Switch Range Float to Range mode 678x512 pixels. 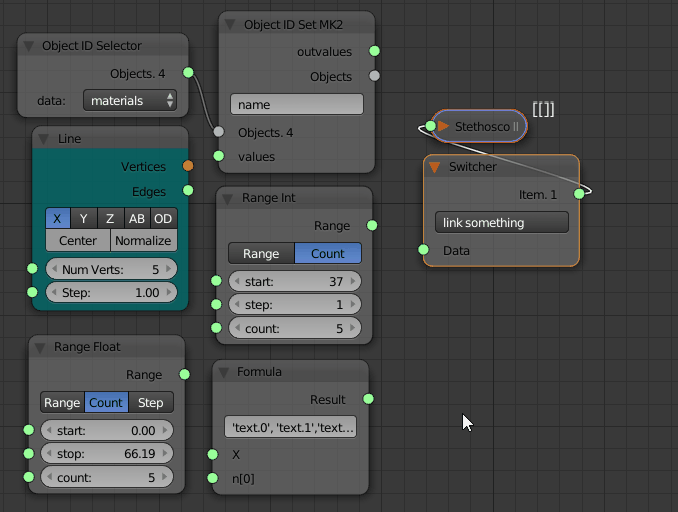[x=62, y=403]
